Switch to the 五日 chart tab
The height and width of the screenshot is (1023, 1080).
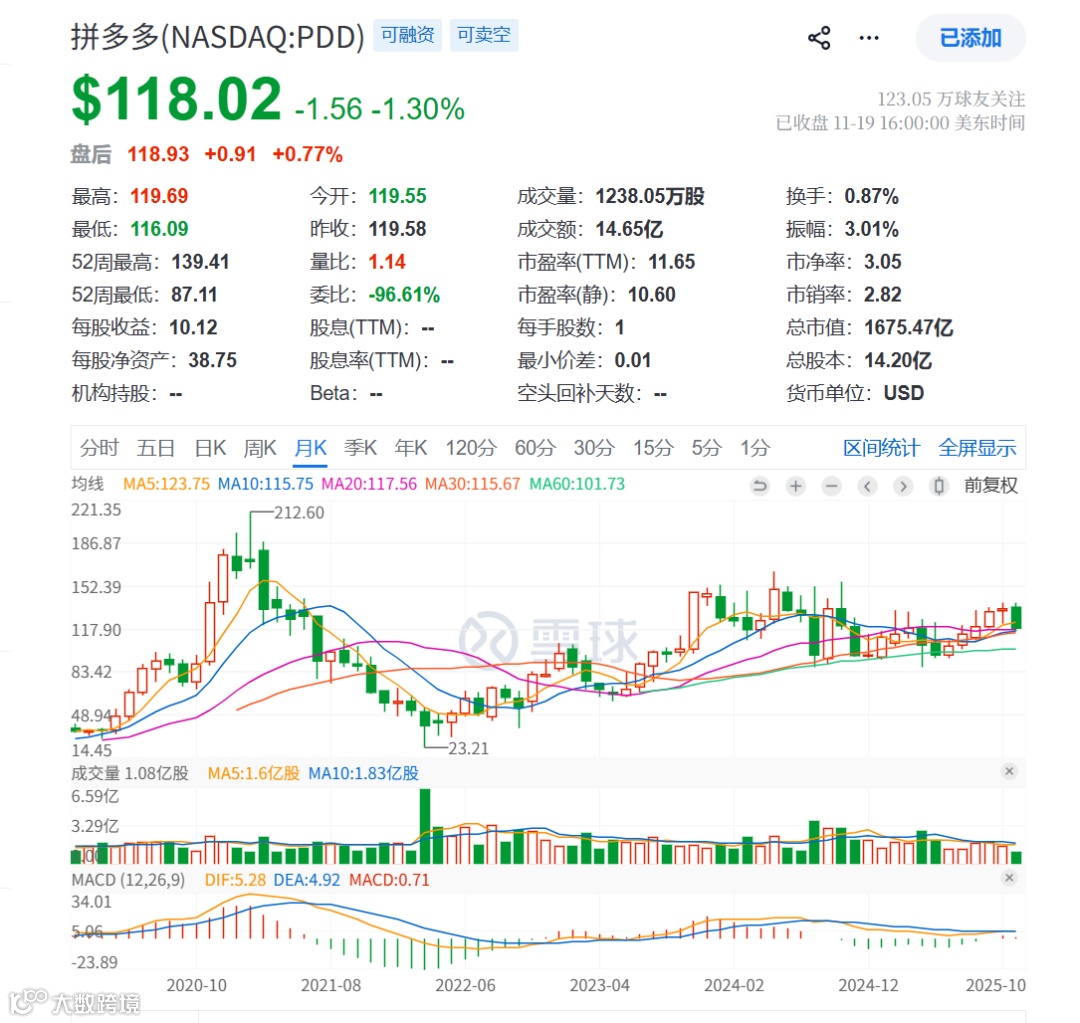coord(156,448)
